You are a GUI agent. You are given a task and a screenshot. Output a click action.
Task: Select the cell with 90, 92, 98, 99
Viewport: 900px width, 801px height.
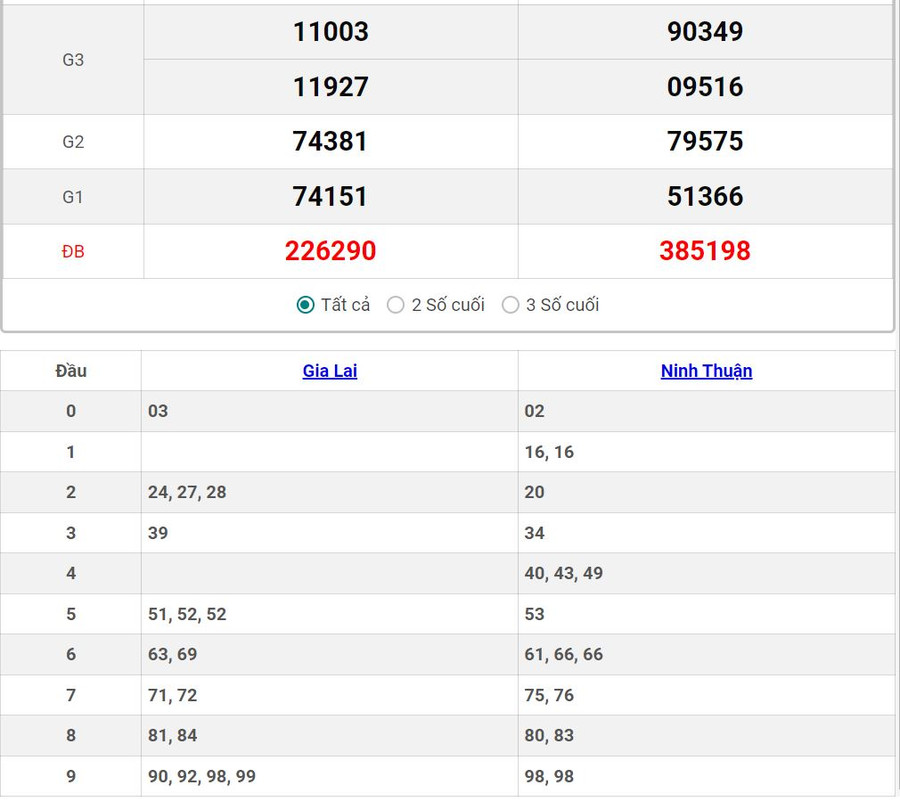click(202, 776)
